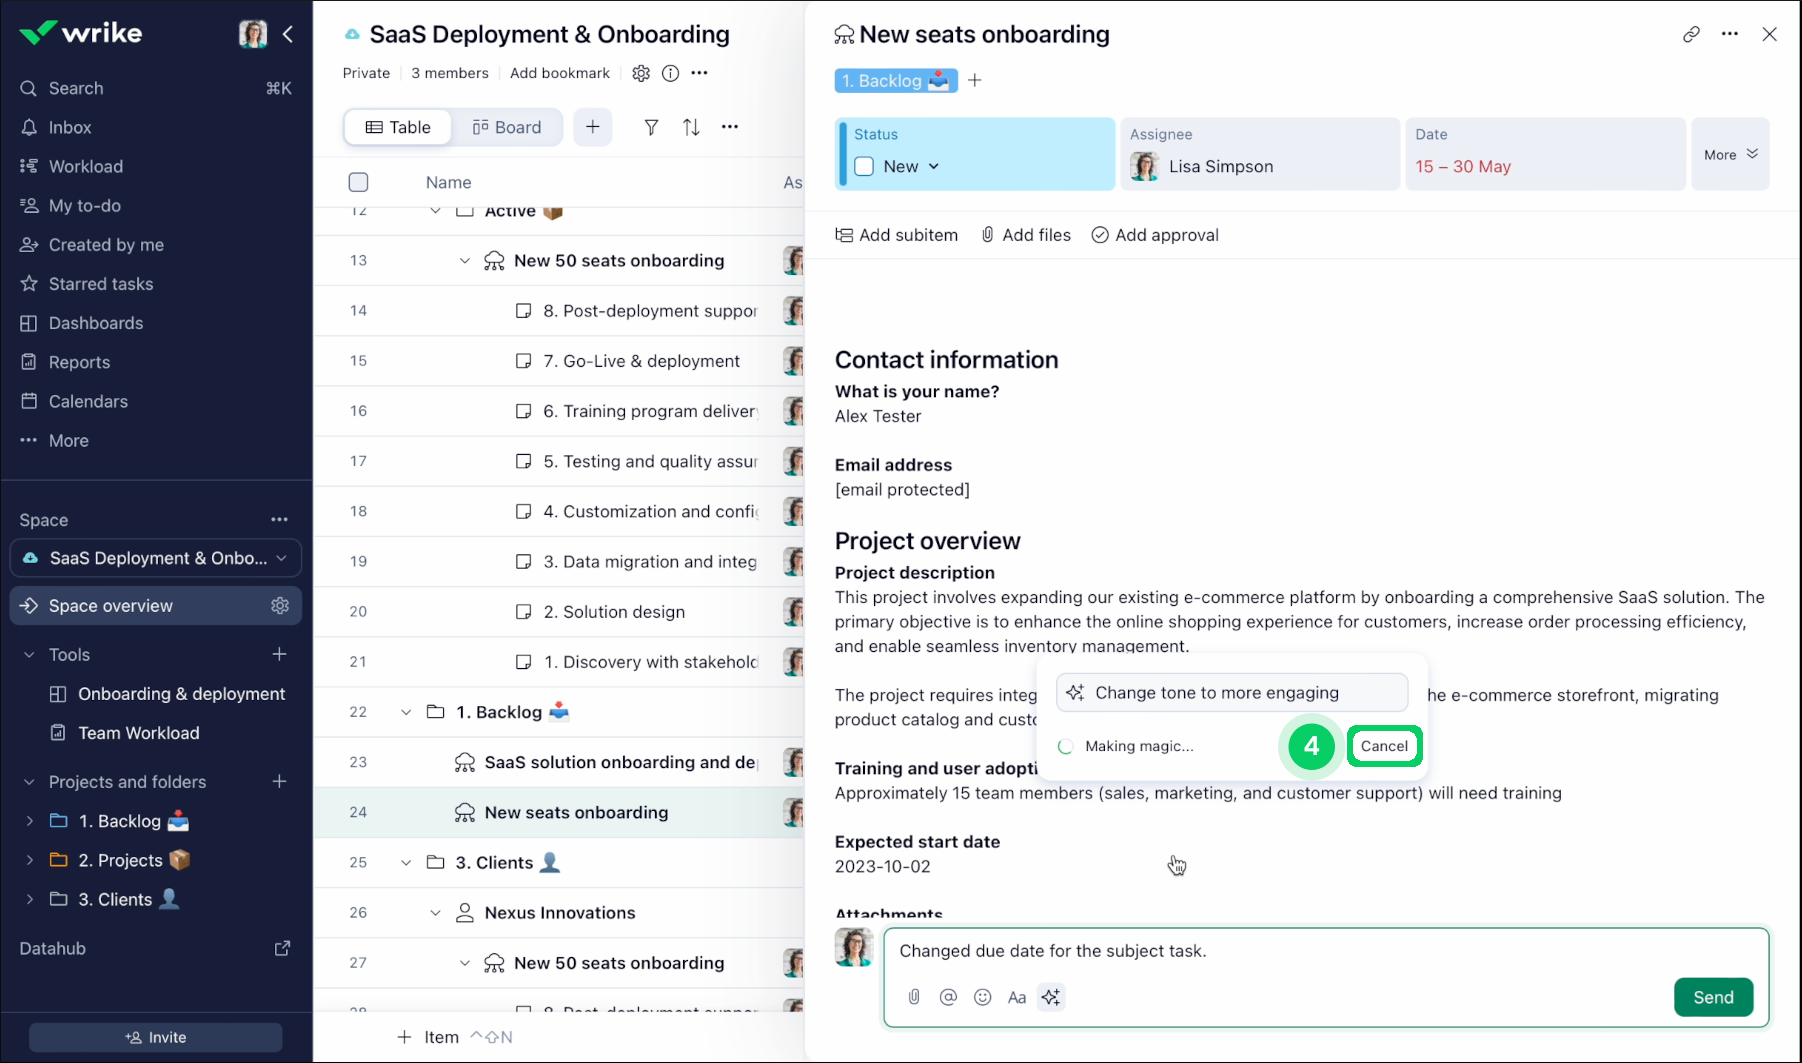The height and width of the screenshot is (1063, 1802).
Task: Open the filter icon in the table toolbar
Action: [651, 127]
